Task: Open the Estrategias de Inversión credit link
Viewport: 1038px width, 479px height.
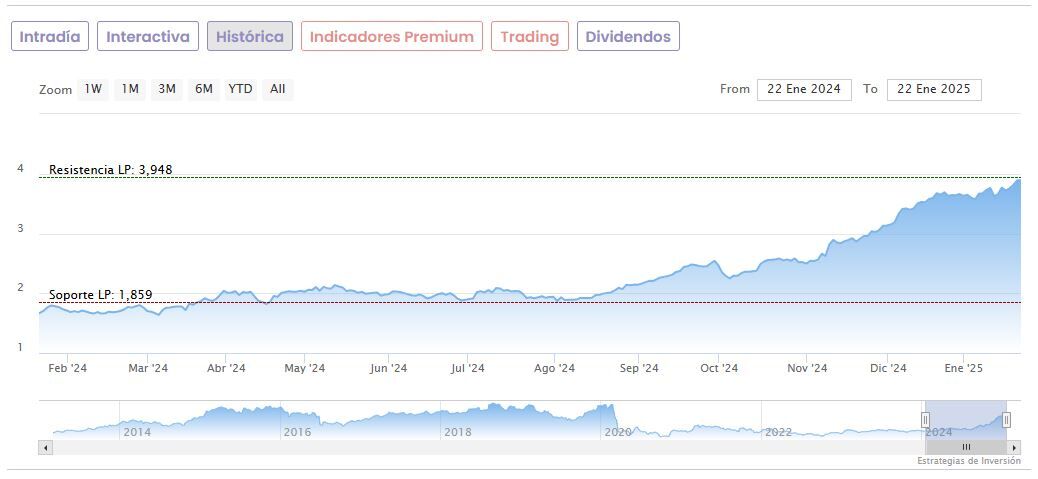Action: point(968,461)
